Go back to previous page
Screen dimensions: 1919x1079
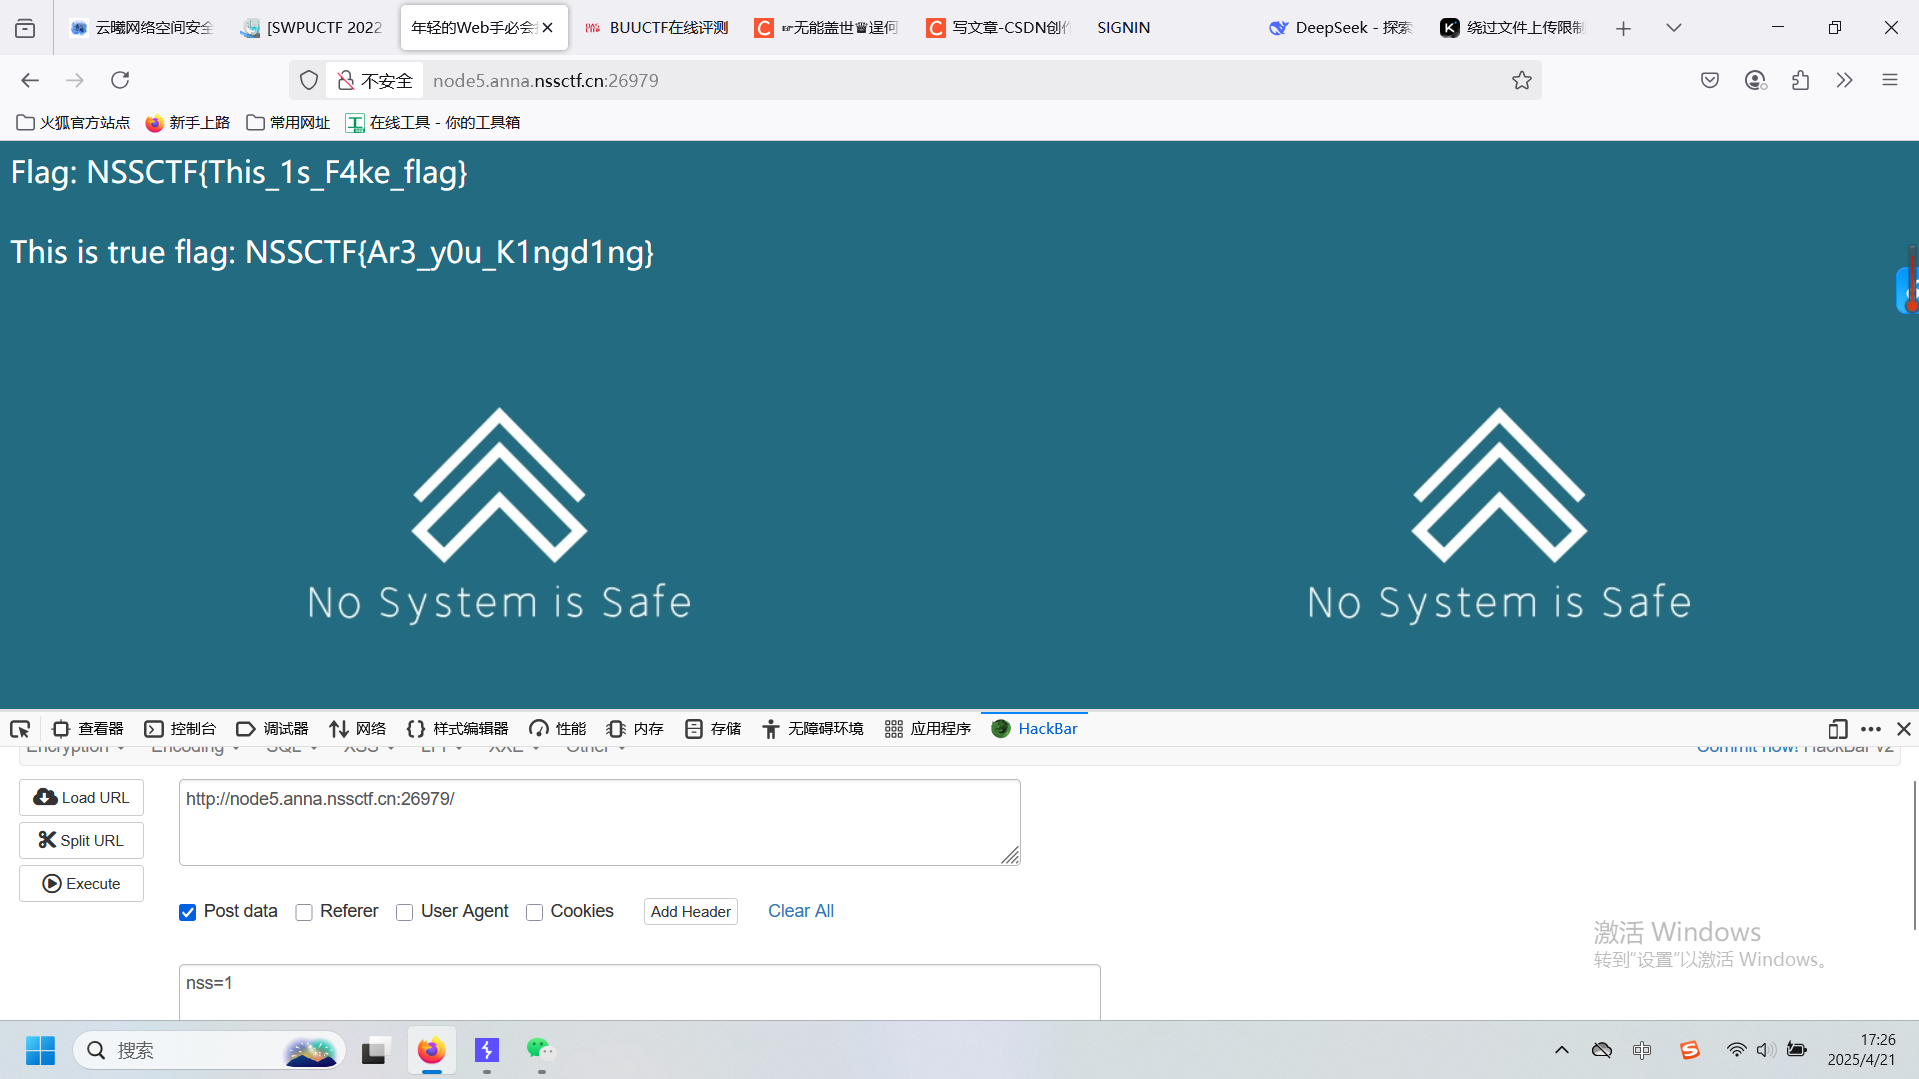pos(30,80)
